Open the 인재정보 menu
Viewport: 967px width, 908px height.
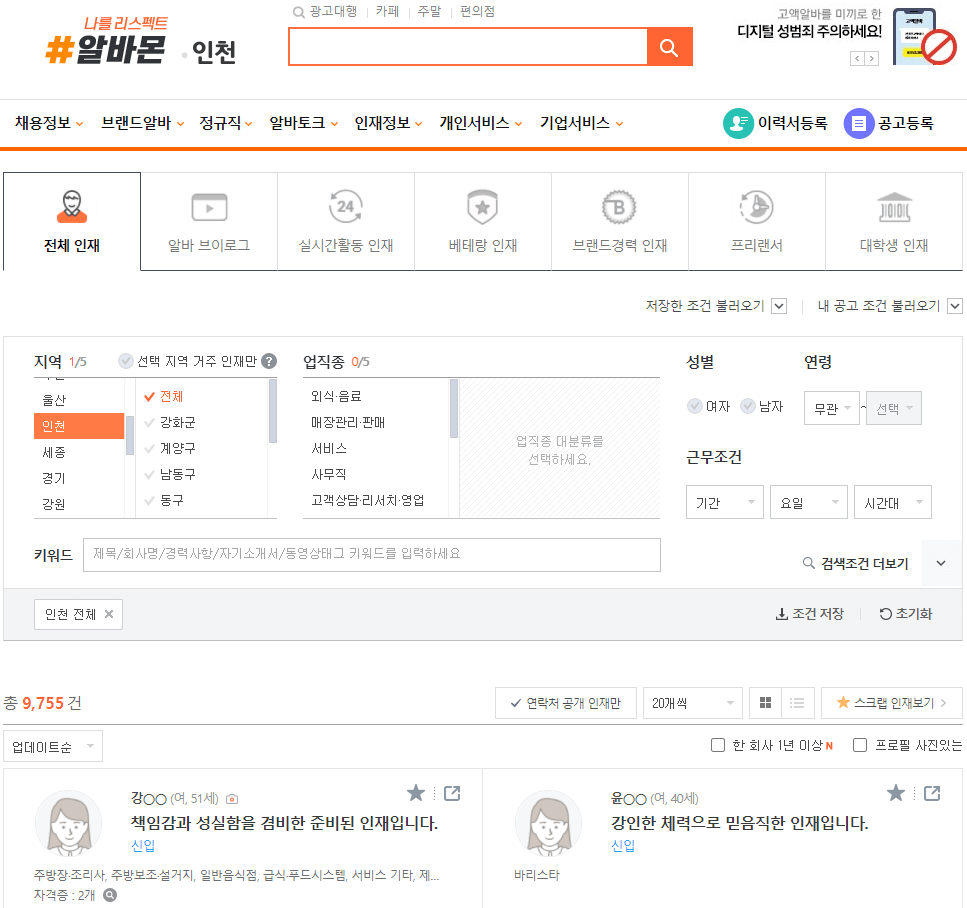pyautogui.click(x=383, y=124)
